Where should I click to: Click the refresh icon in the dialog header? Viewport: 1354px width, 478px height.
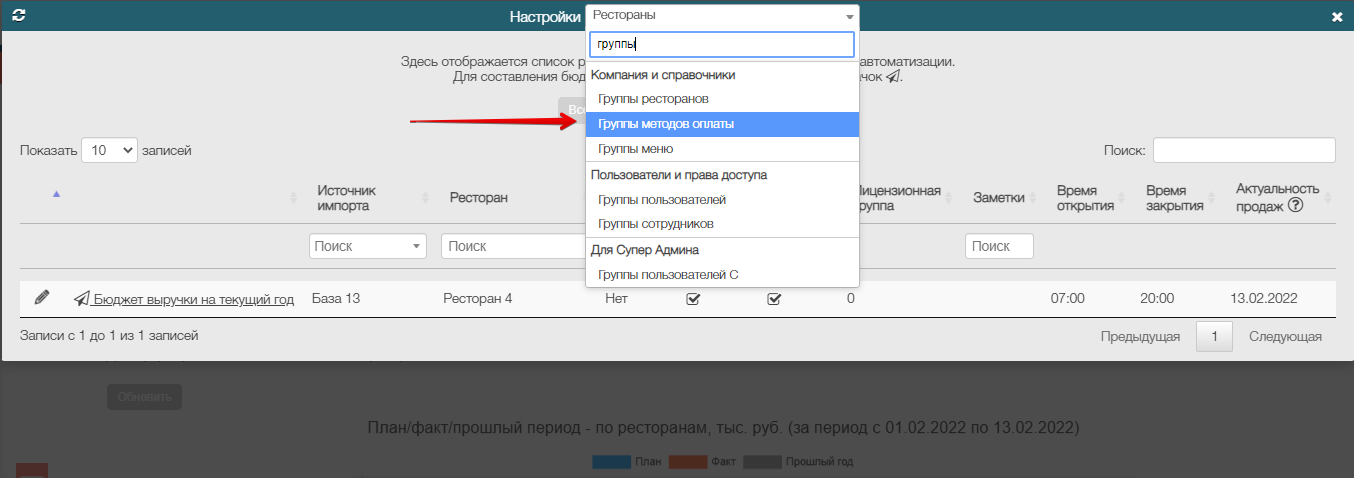[19, 16]
